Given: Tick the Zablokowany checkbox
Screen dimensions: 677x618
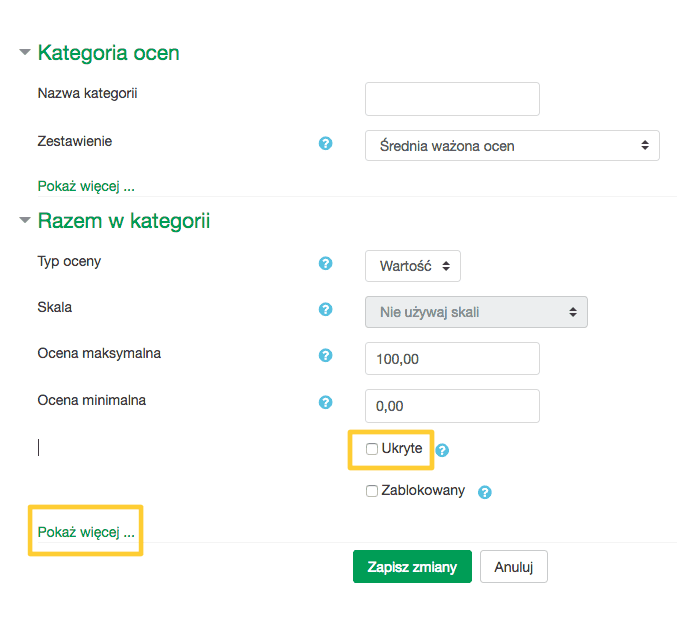Looking at the screenshot, I should tap(372, 491).
